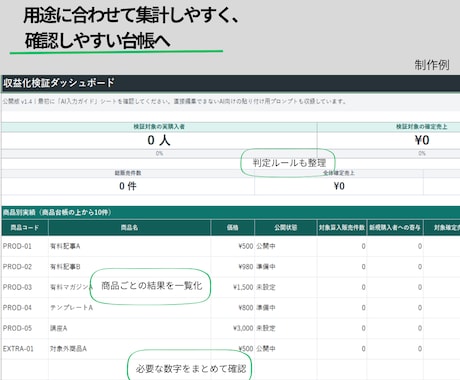Click the 有料記事B product name cell

(x=129, y=267)
